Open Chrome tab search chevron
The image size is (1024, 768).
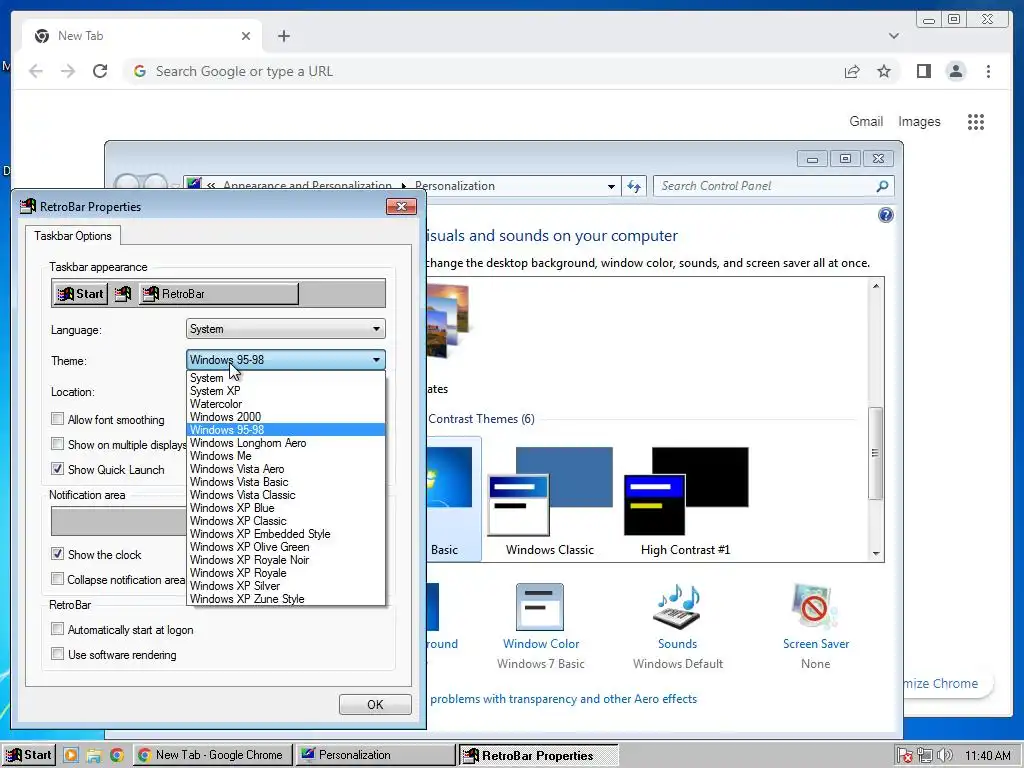894,36
